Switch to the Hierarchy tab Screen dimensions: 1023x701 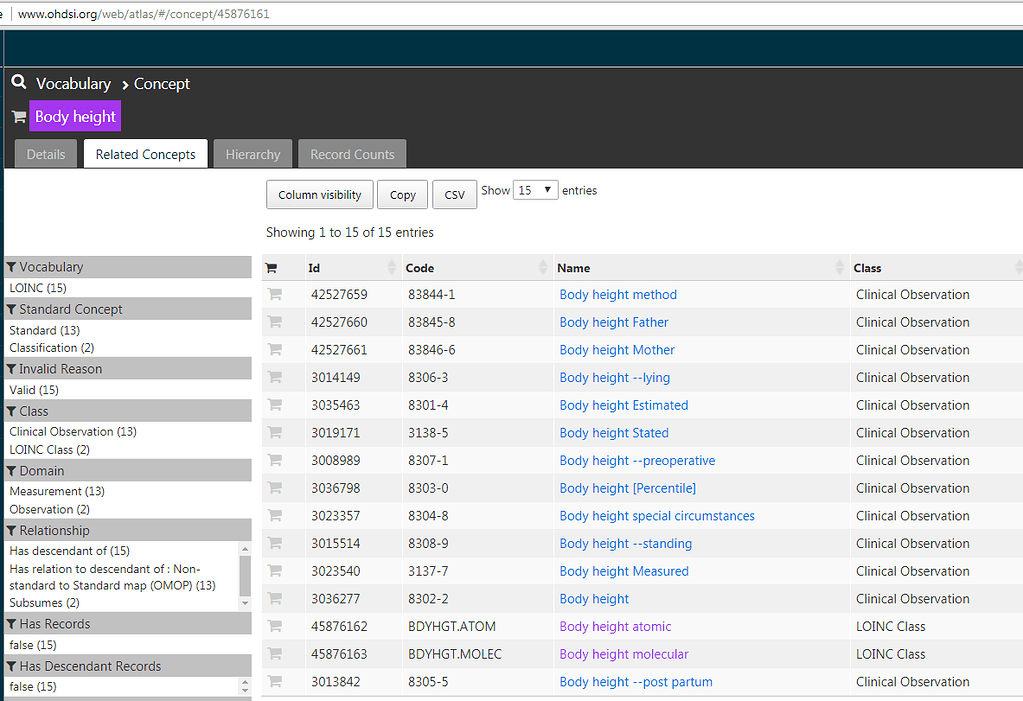(252, 153)
